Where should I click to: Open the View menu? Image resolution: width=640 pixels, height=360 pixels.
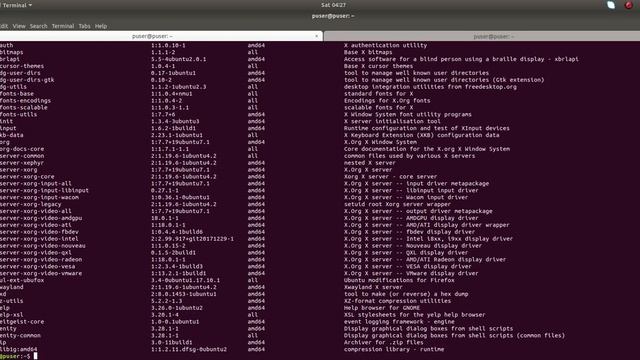pyautogui.click(x=19, y=26)
